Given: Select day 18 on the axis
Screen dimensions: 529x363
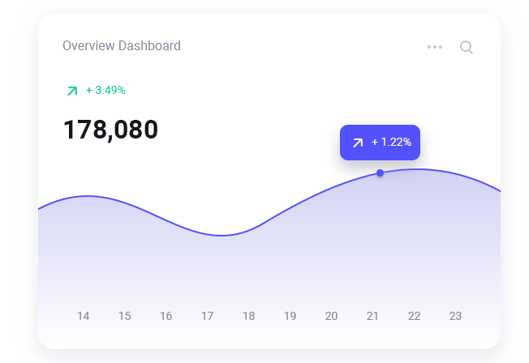Looking at the screenshot, I should click(249, 316).
